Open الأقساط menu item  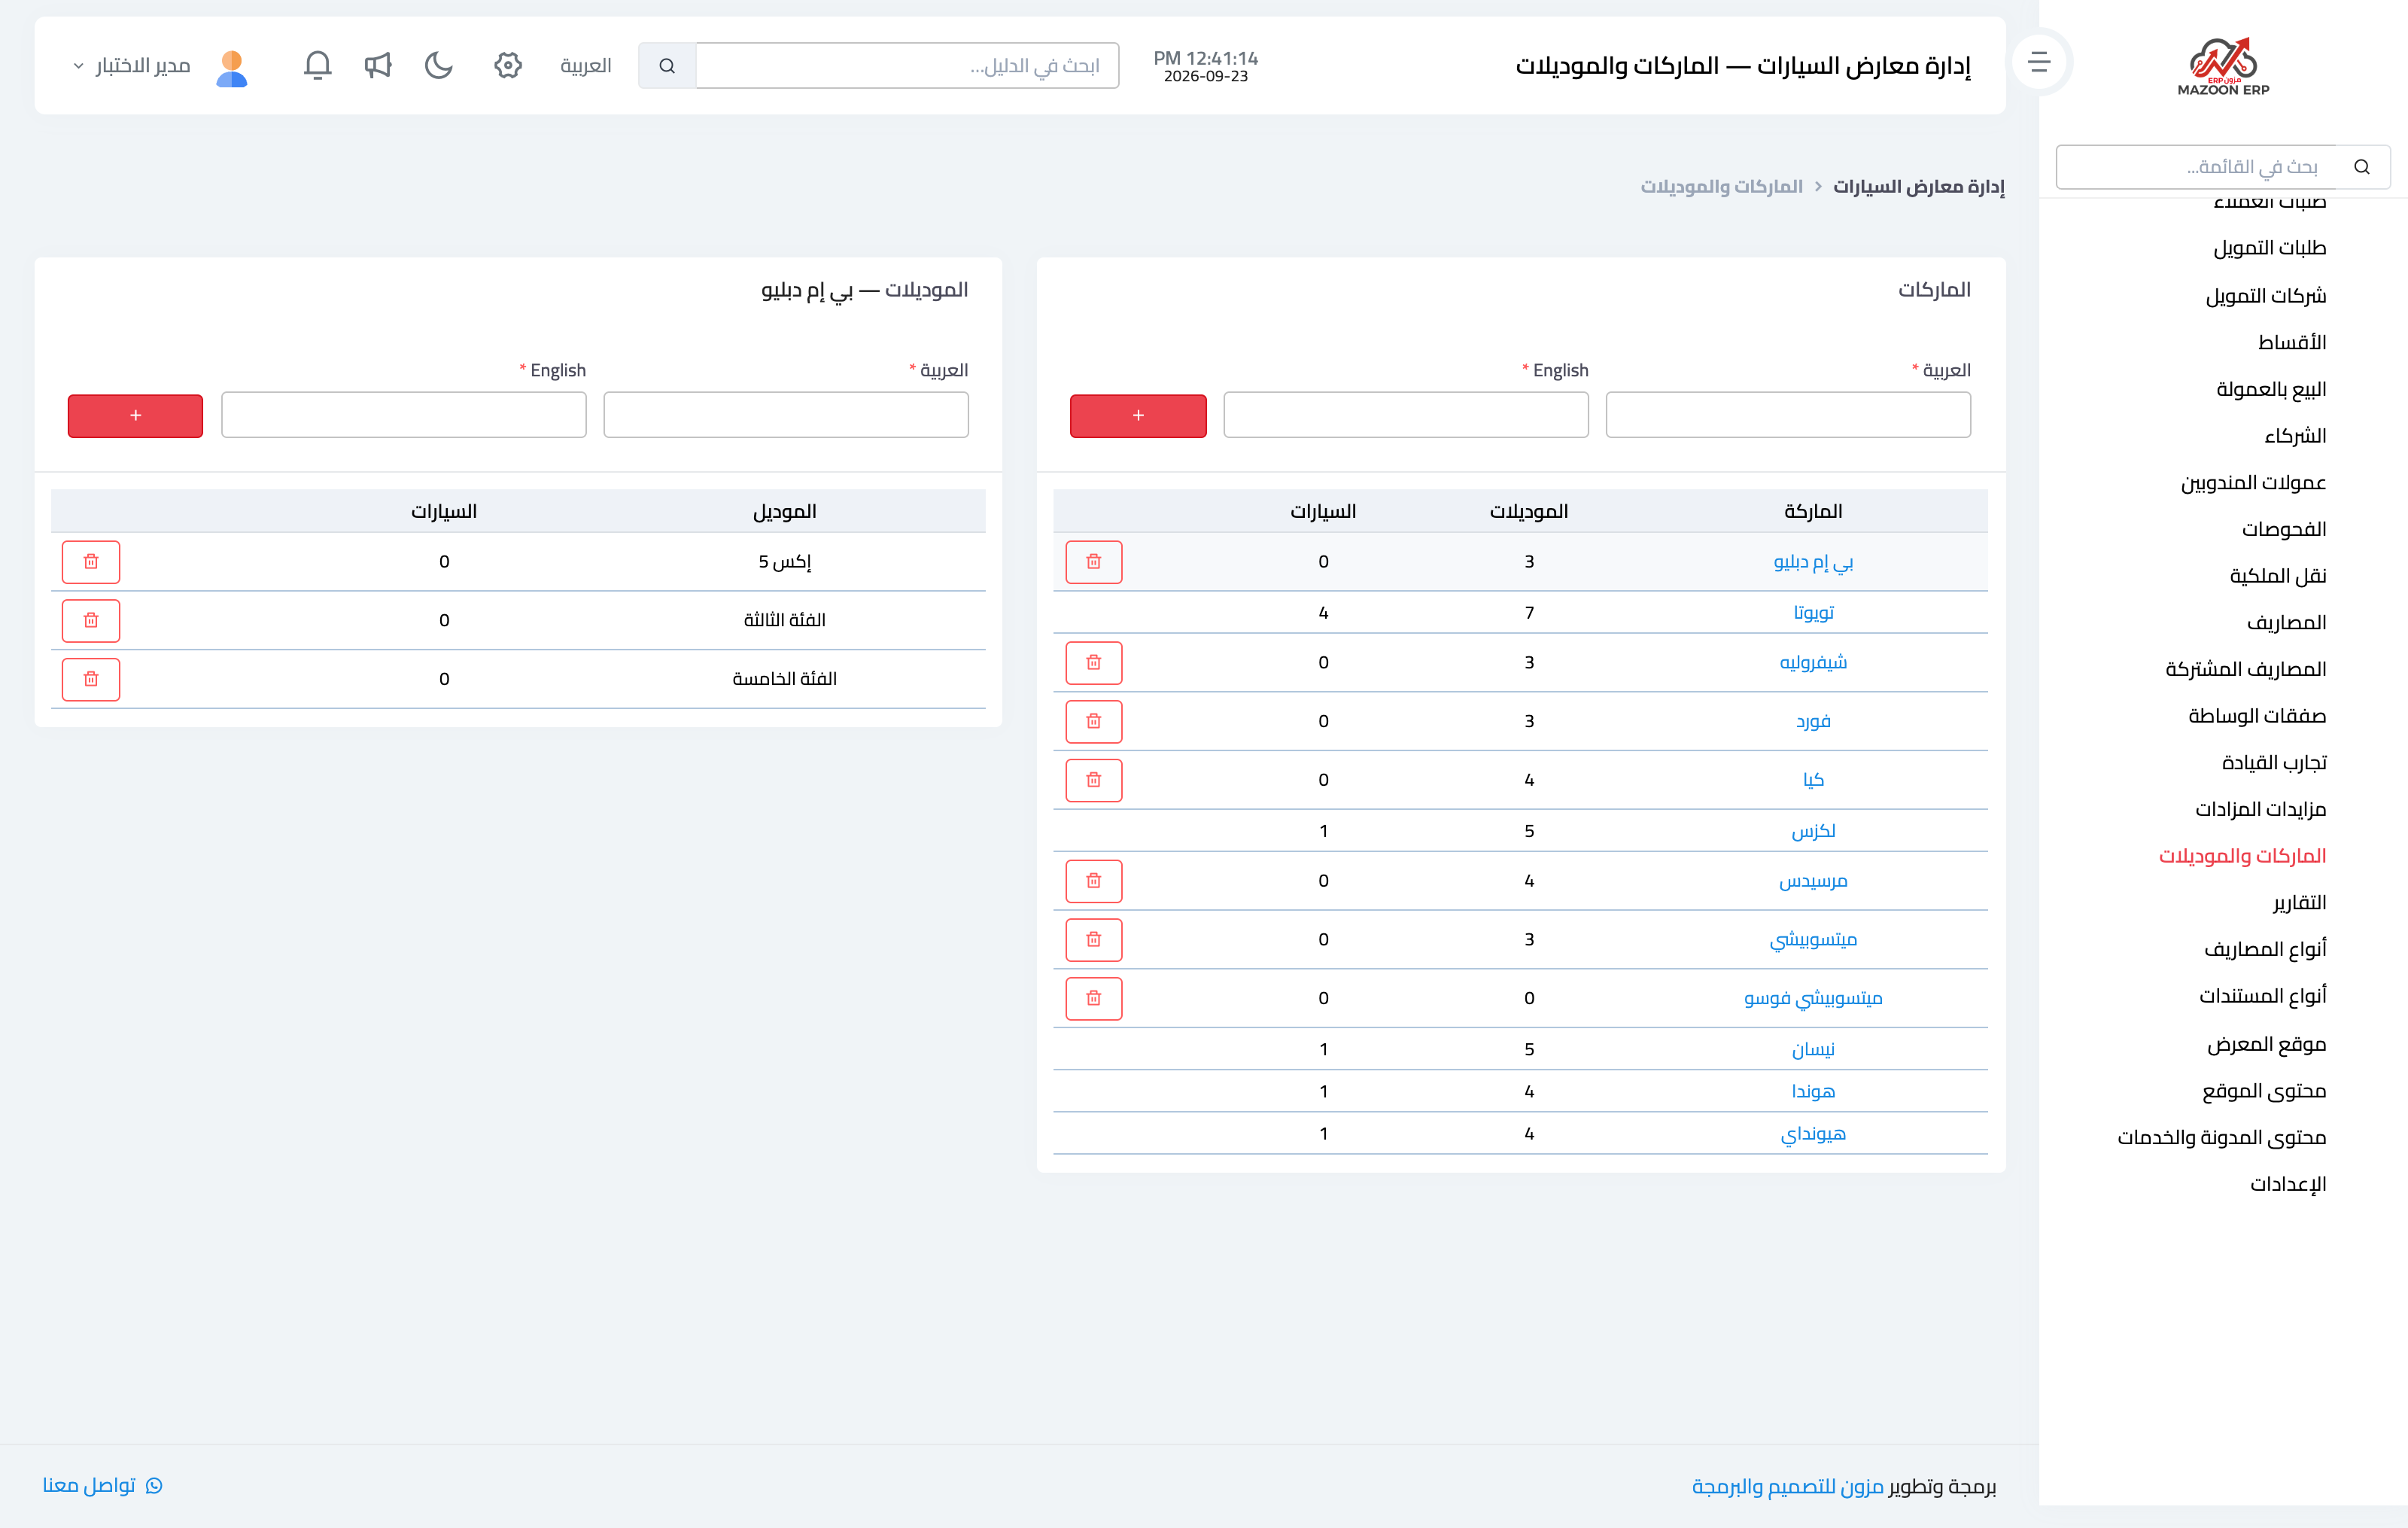click(2292, 343)
